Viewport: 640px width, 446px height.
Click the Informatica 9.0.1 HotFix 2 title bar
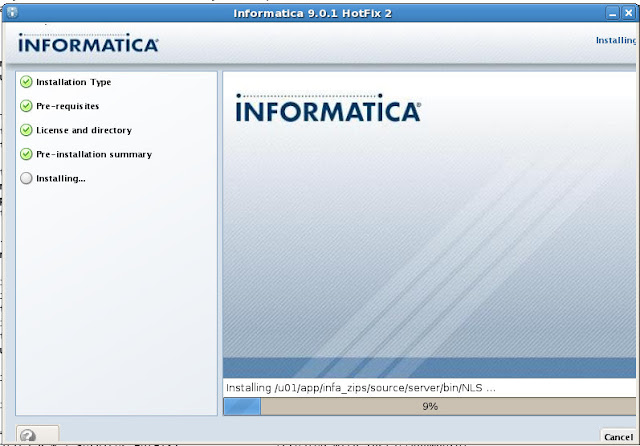[x=319, y=13]
